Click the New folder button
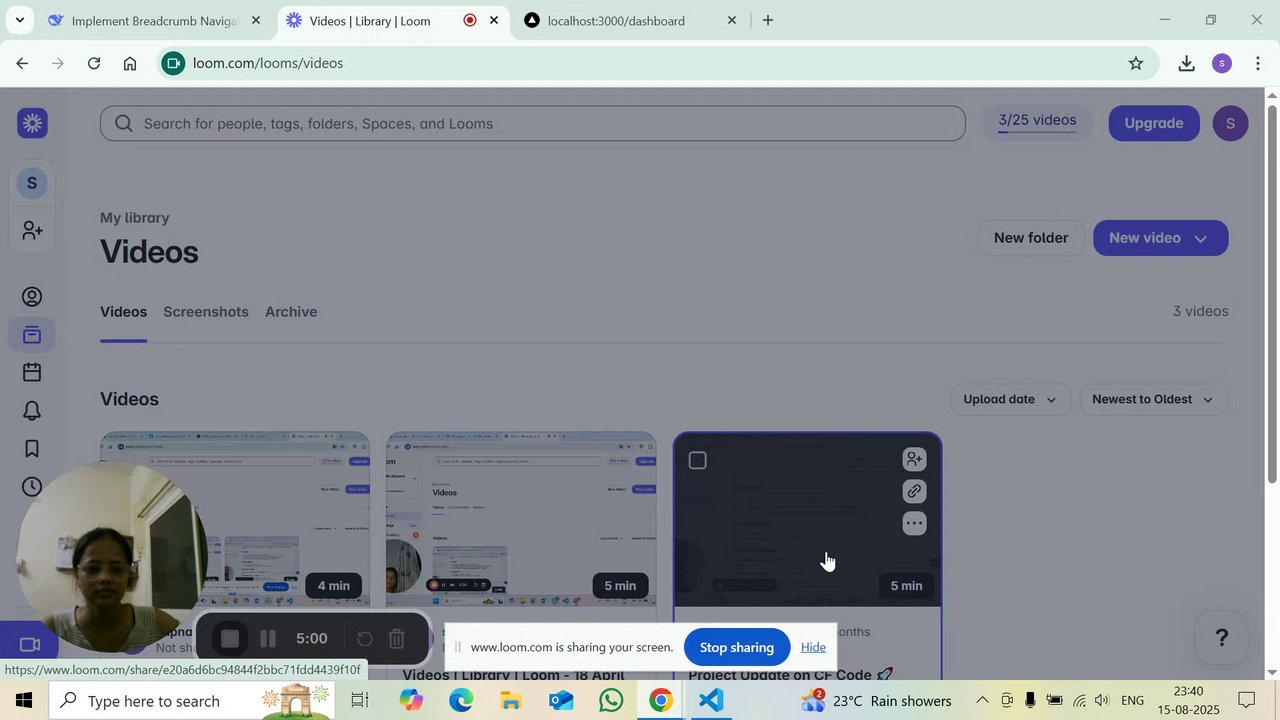Image resolution: width=1280 pixels, height=720 pixels. [1031, 238]
